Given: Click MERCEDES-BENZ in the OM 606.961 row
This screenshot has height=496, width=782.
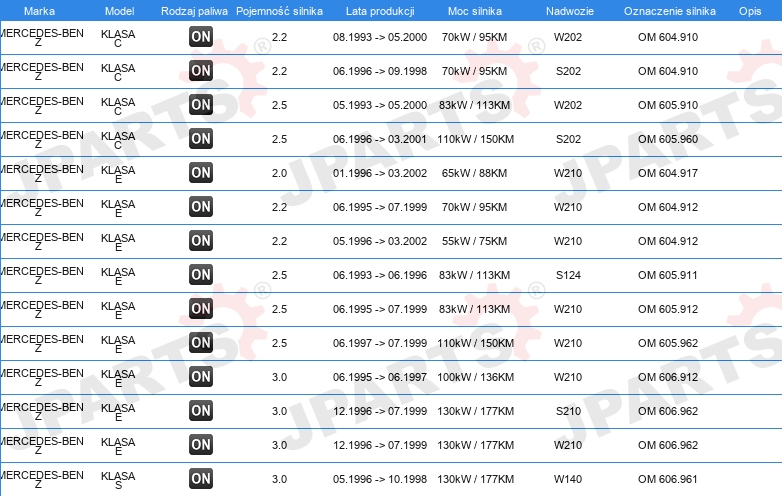Looking at the screenshot, I should pos(41,480).
